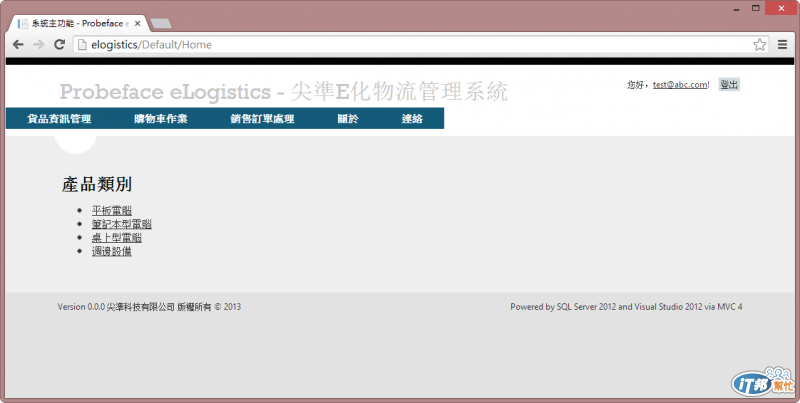
Task: Click the browser forward arrow
Action: coord(39,44)
